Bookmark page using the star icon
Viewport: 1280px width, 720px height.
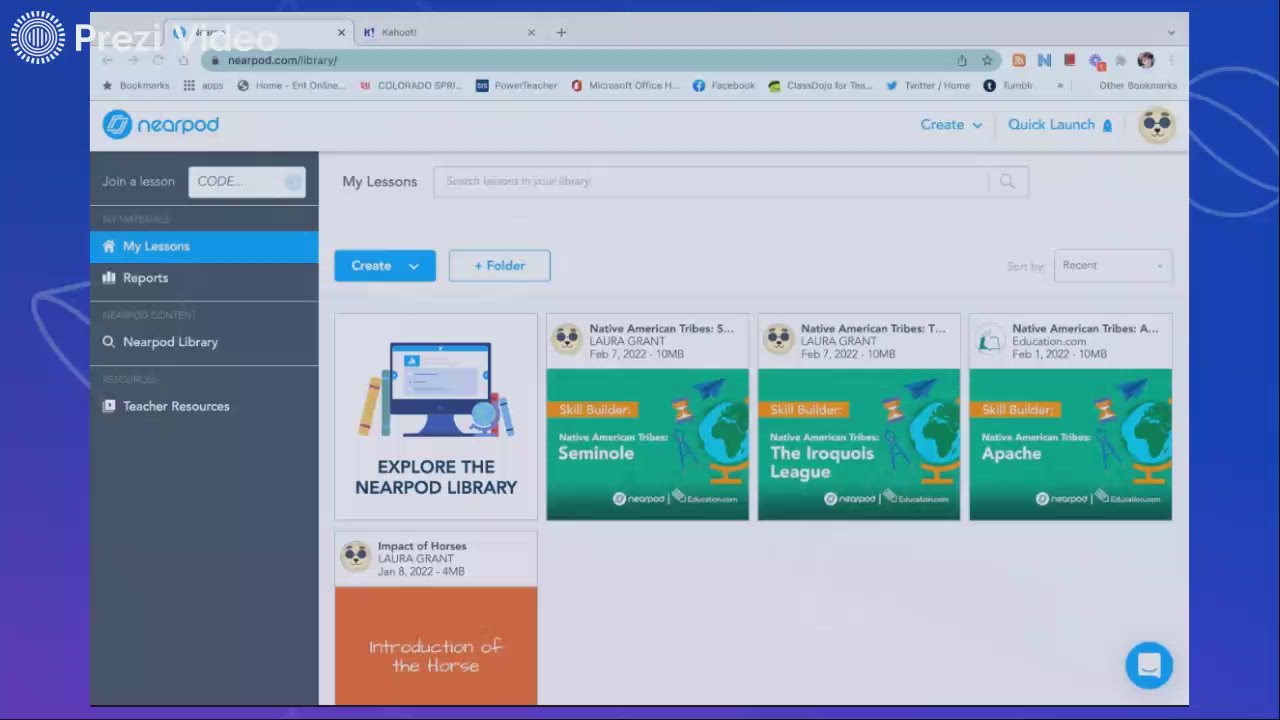[x=987, y=60]
